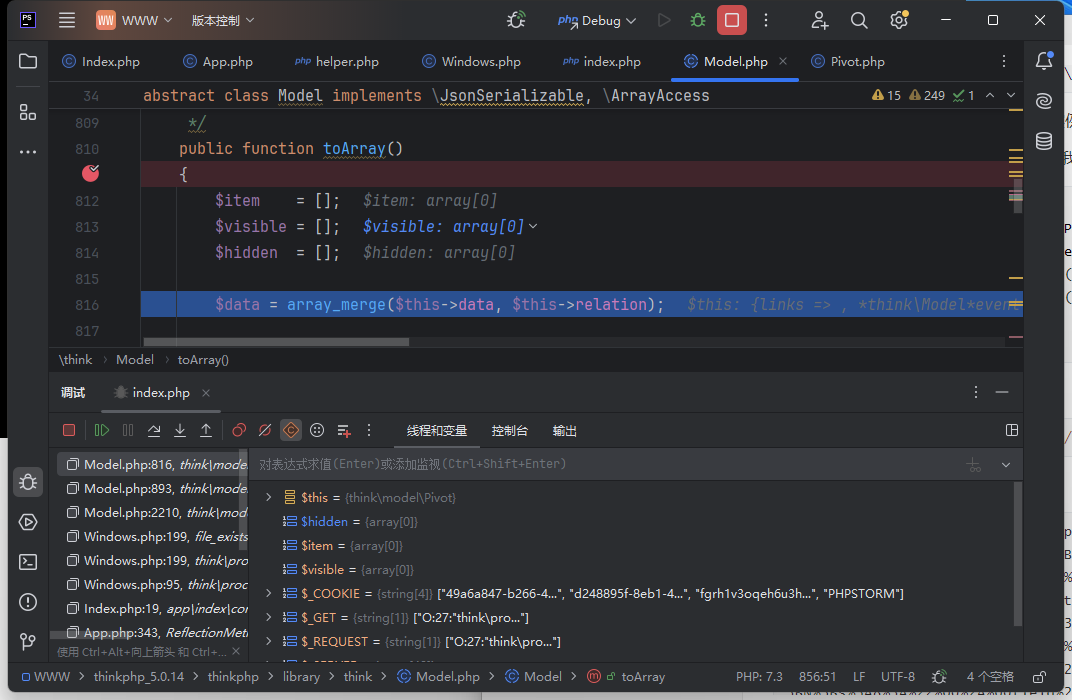Open the Debug run configuration dropdown
Screen dimensions: 1072x700
click(600, 20)
